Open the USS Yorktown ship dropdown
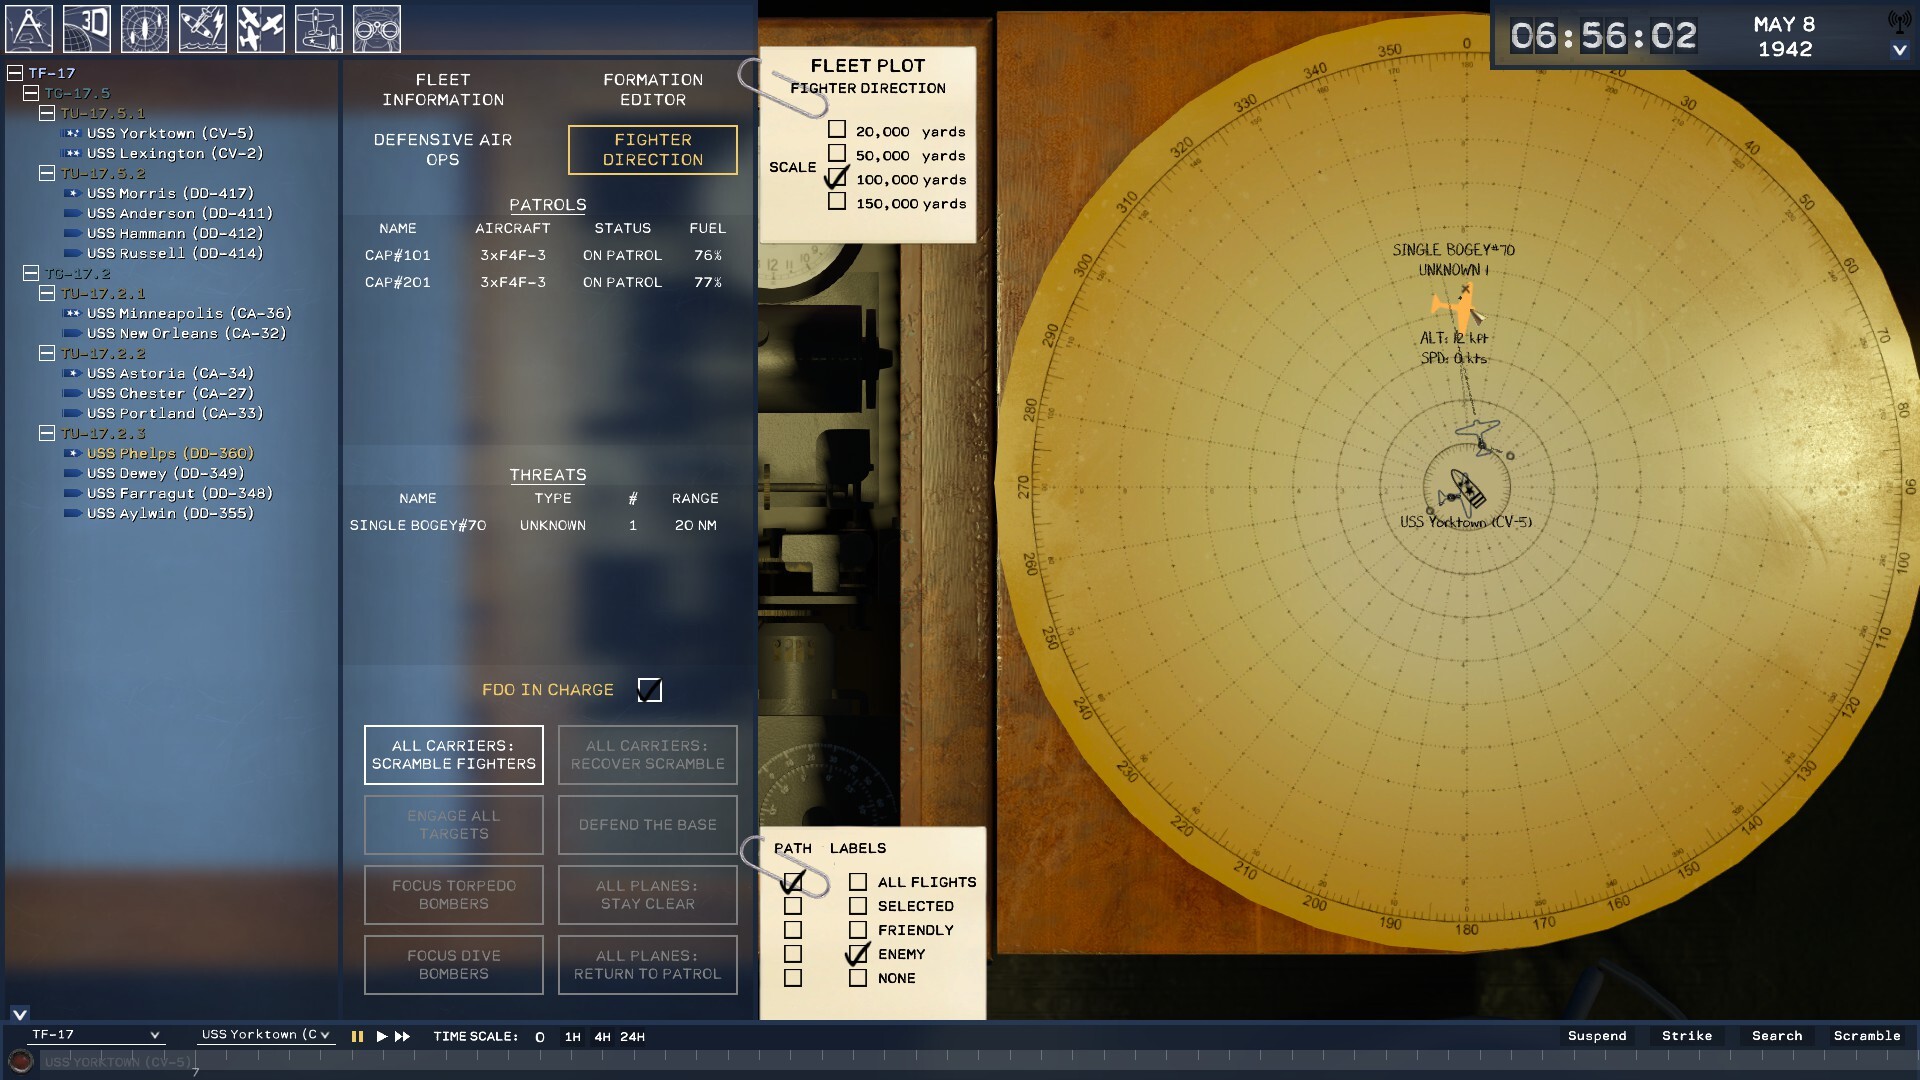This screenshot has height=1080, width=1920. (x=265, y=1035)
